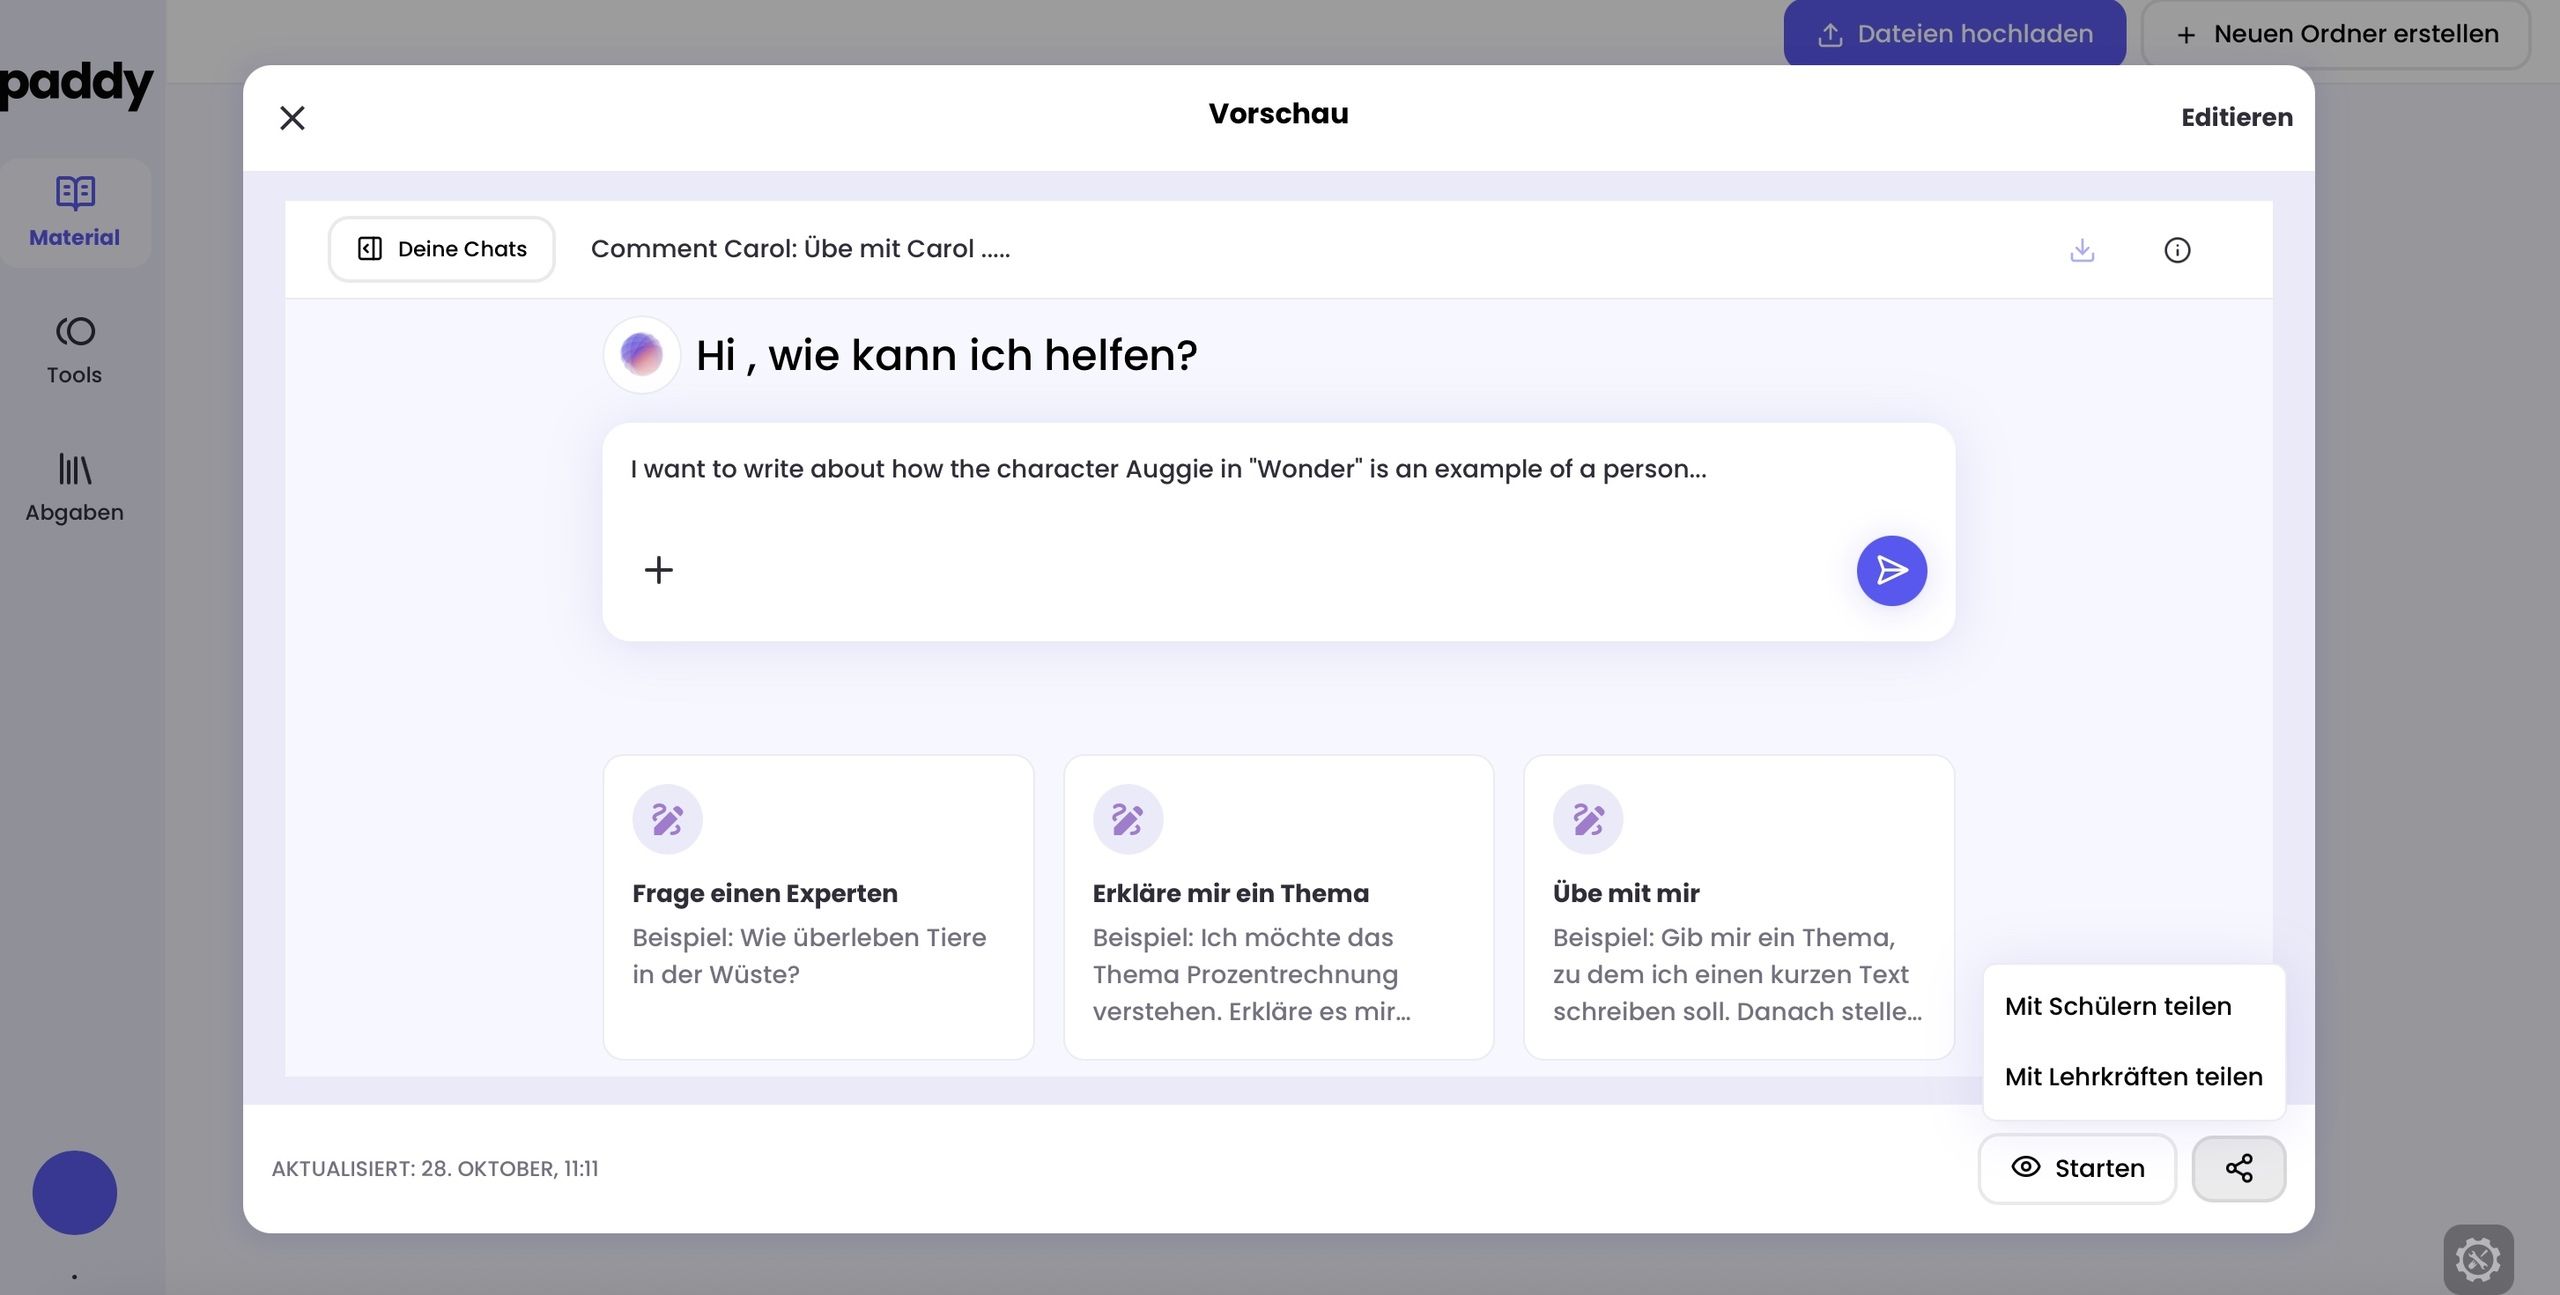Image resolution: width=2560 pixels, height=1295 pixels.
Task: Toggle the Deine Chats panel
Action: click(441, 249)
